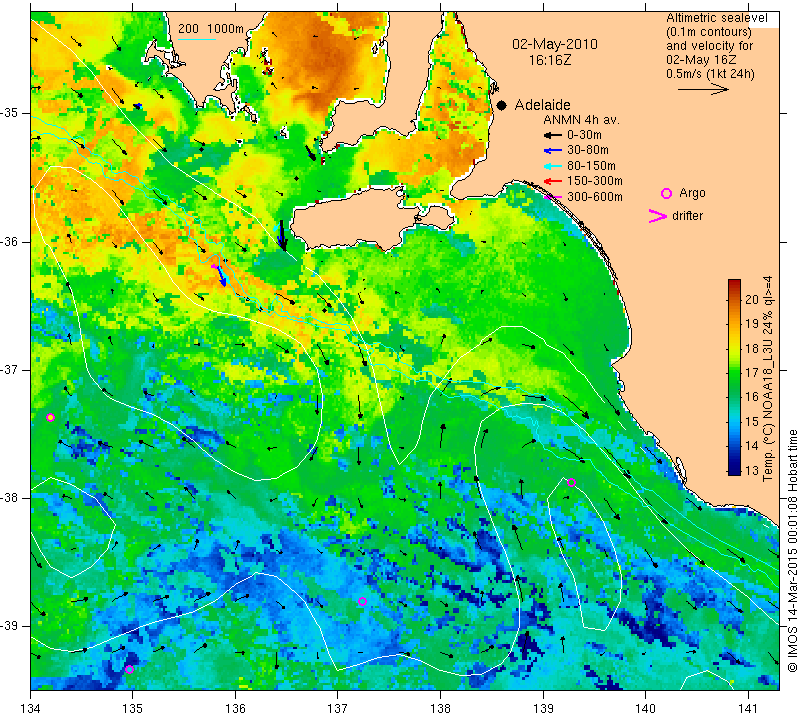Click the vertical IMOS copyright timestamp text
Screen dimensions: 800x720
pos(792,550)
